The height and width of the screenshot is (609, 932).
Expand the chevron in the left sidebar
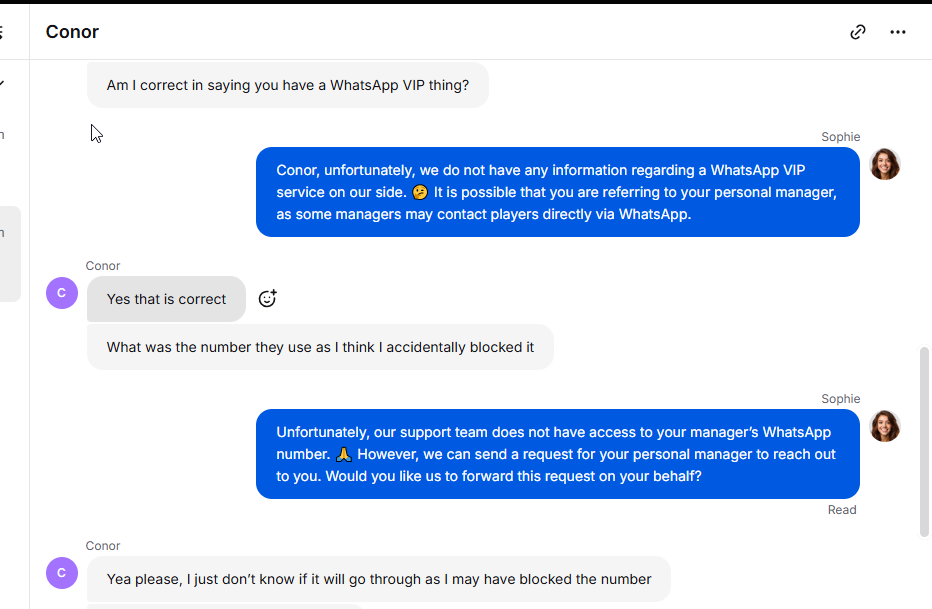2,83
